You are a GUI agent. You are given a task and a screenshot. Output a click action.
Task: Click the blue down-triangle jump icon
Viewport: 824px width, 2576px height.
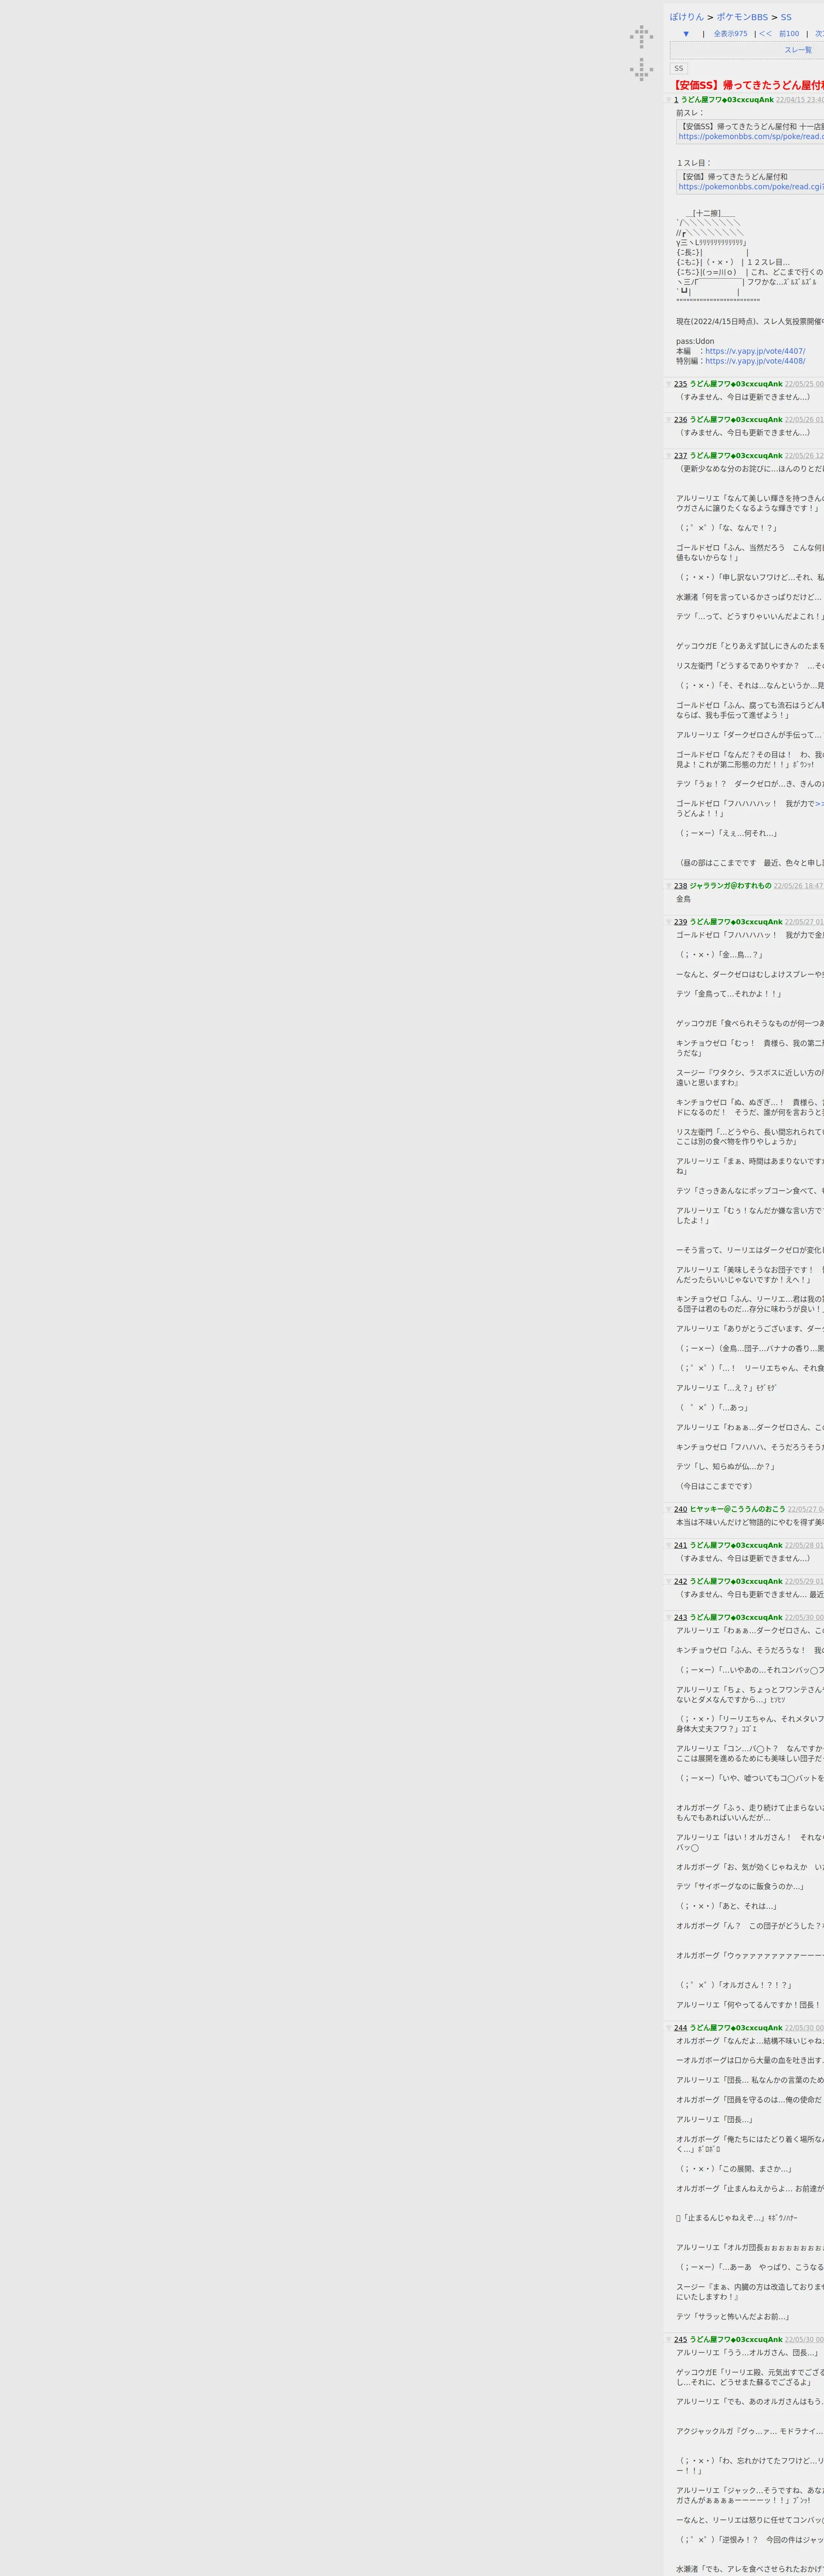click(x=686, y=34)
